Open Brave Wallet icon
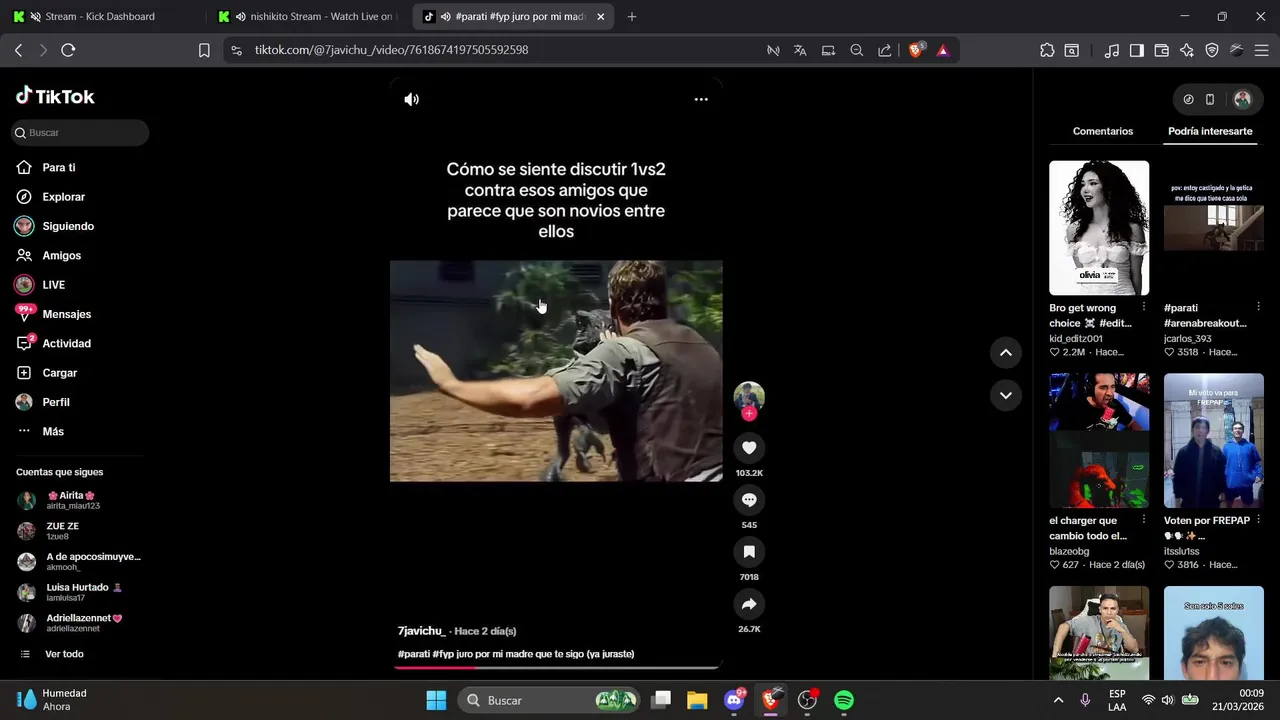 point(1161,50)
